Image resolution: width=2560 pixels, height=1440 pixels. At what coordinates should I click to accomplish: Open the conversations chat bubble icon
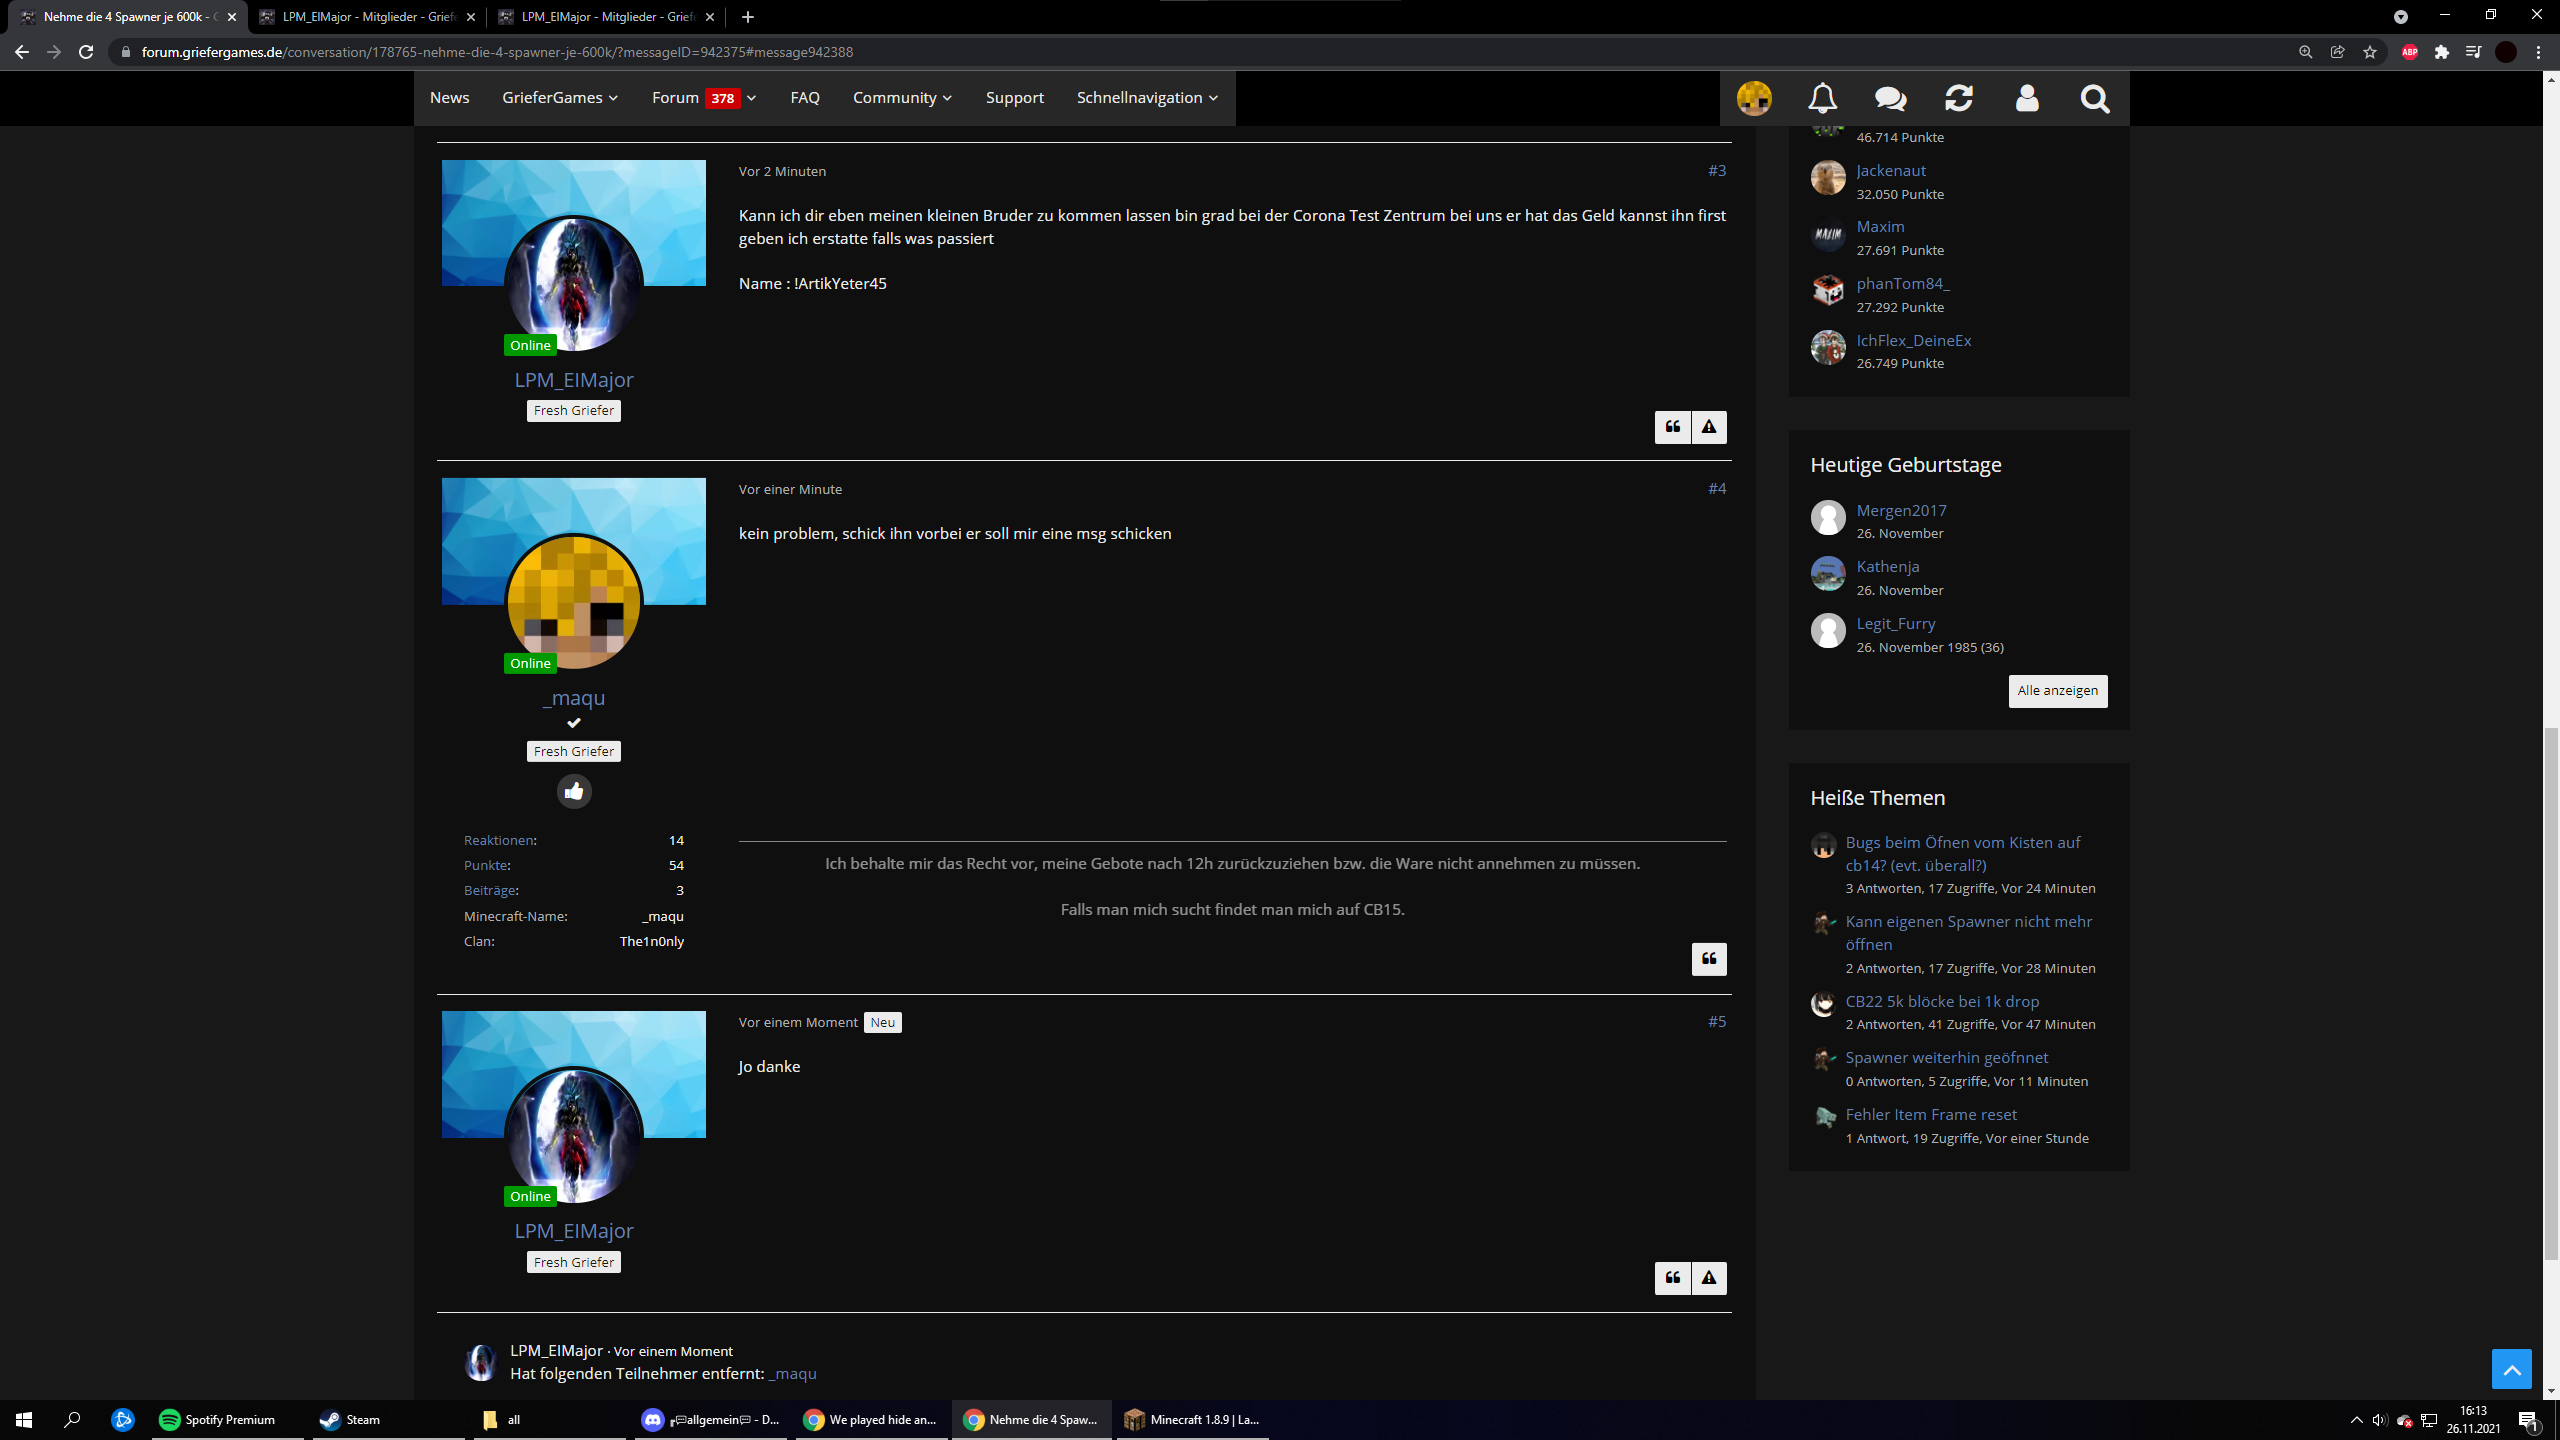[x=1890, y=98]
